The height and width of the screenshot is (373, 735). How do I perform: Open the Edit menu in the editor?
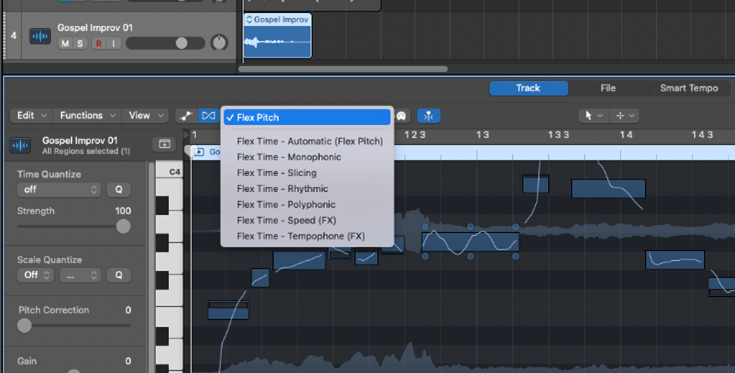pyautogui.click(x=31, y=115)
